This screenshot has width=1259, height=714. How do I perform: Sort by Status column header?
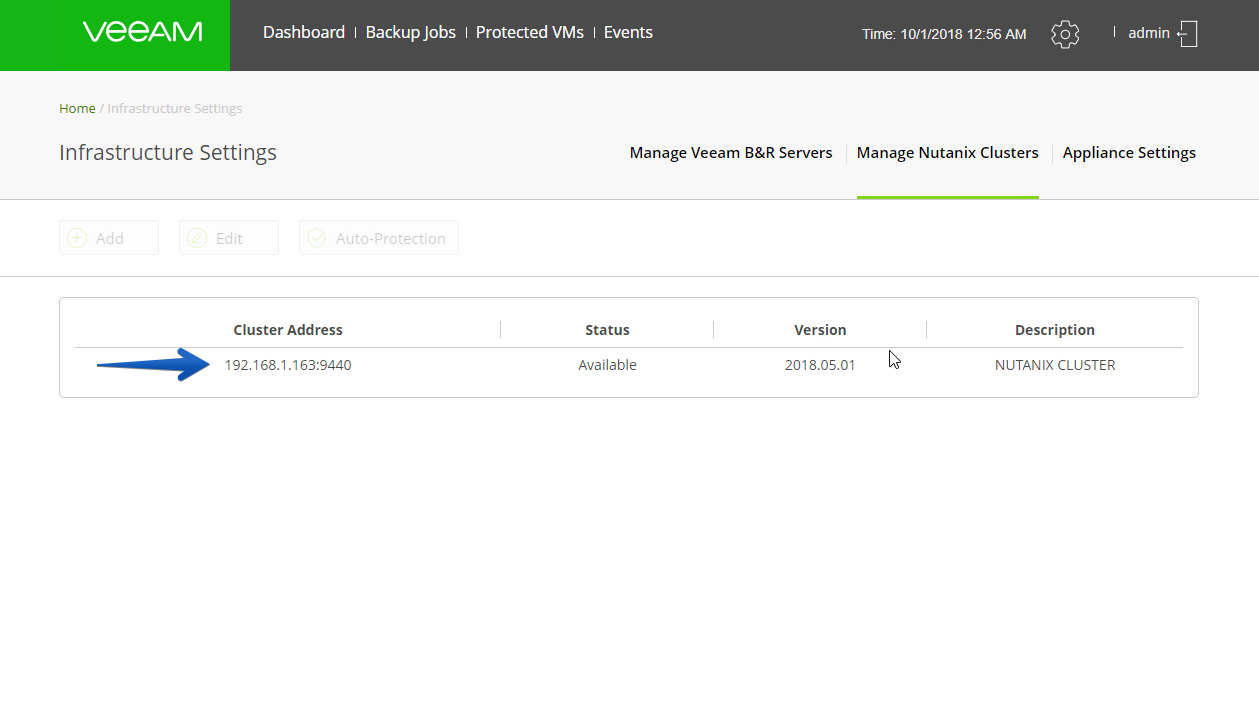(x=607, y=330)
